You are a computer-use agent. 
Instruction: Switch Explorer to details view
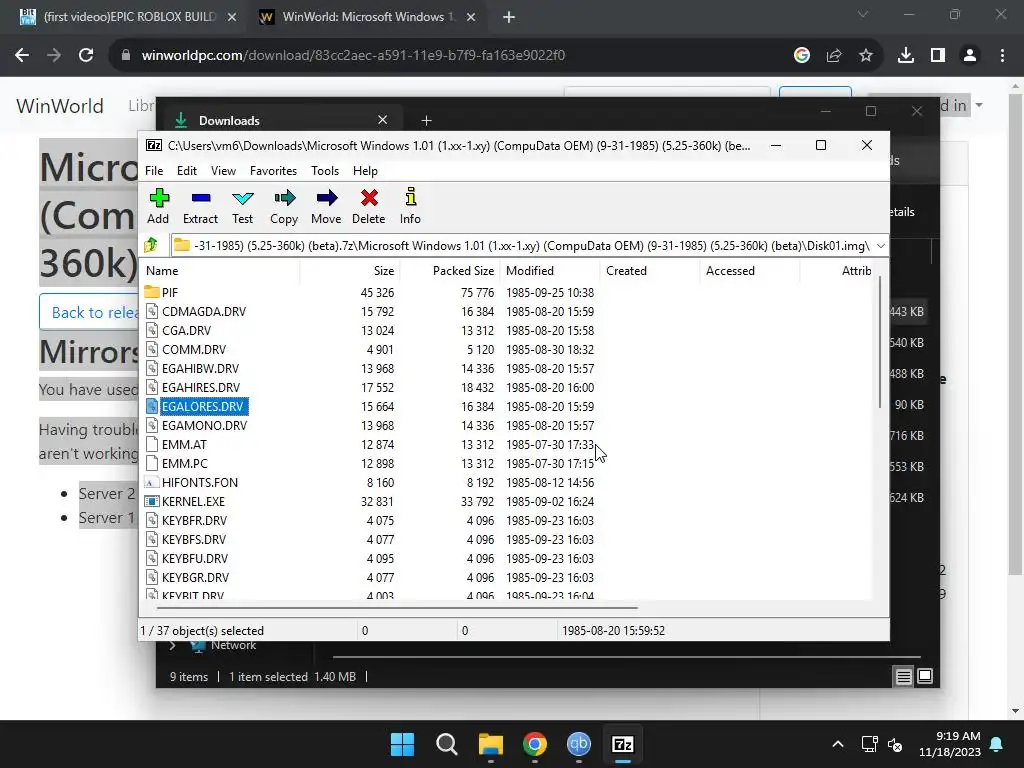904,677
